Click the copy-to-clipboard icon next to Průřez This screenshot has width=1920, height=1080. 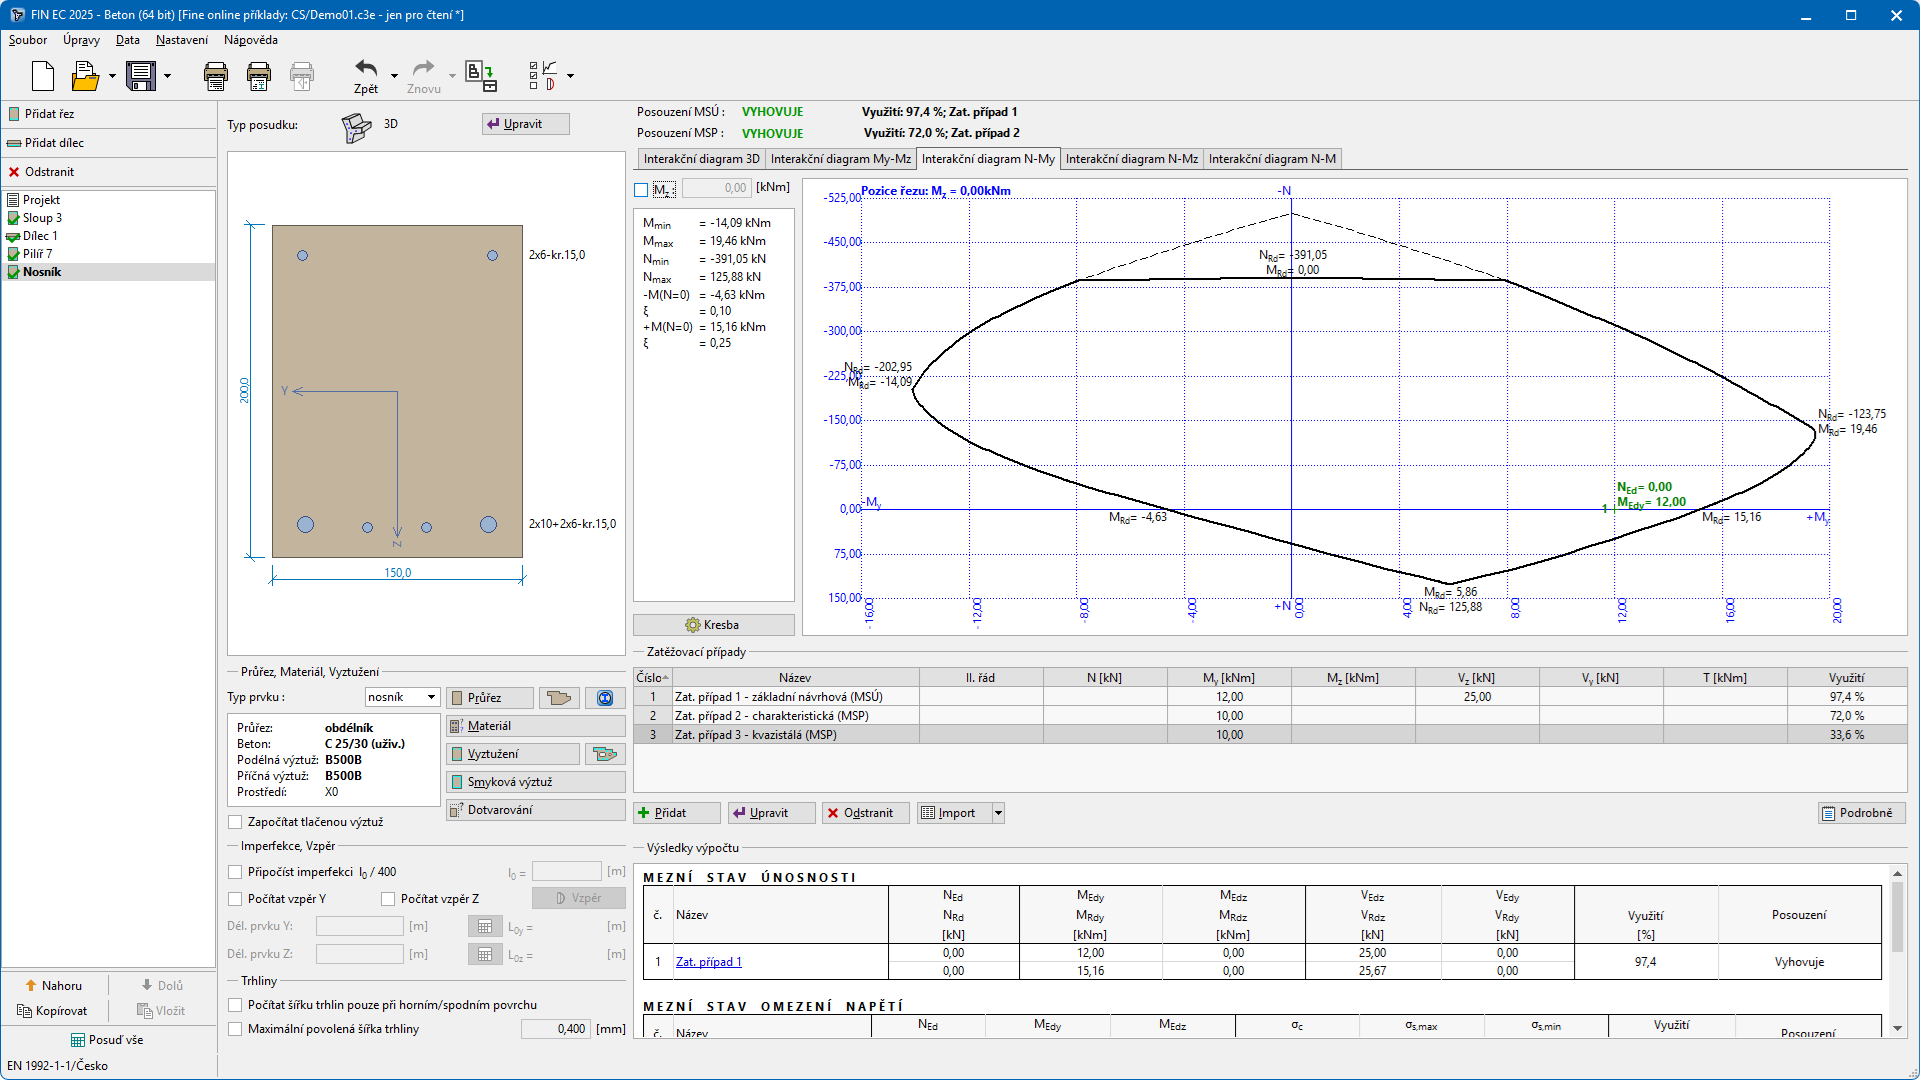coord(559,698)
